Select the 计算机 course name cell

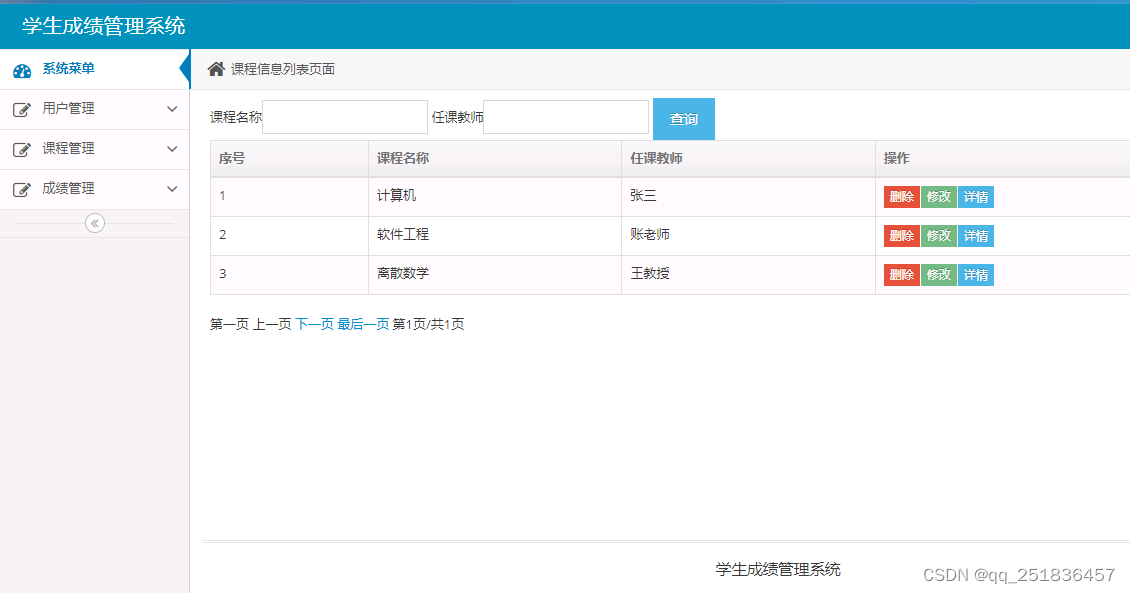point(495,196)
